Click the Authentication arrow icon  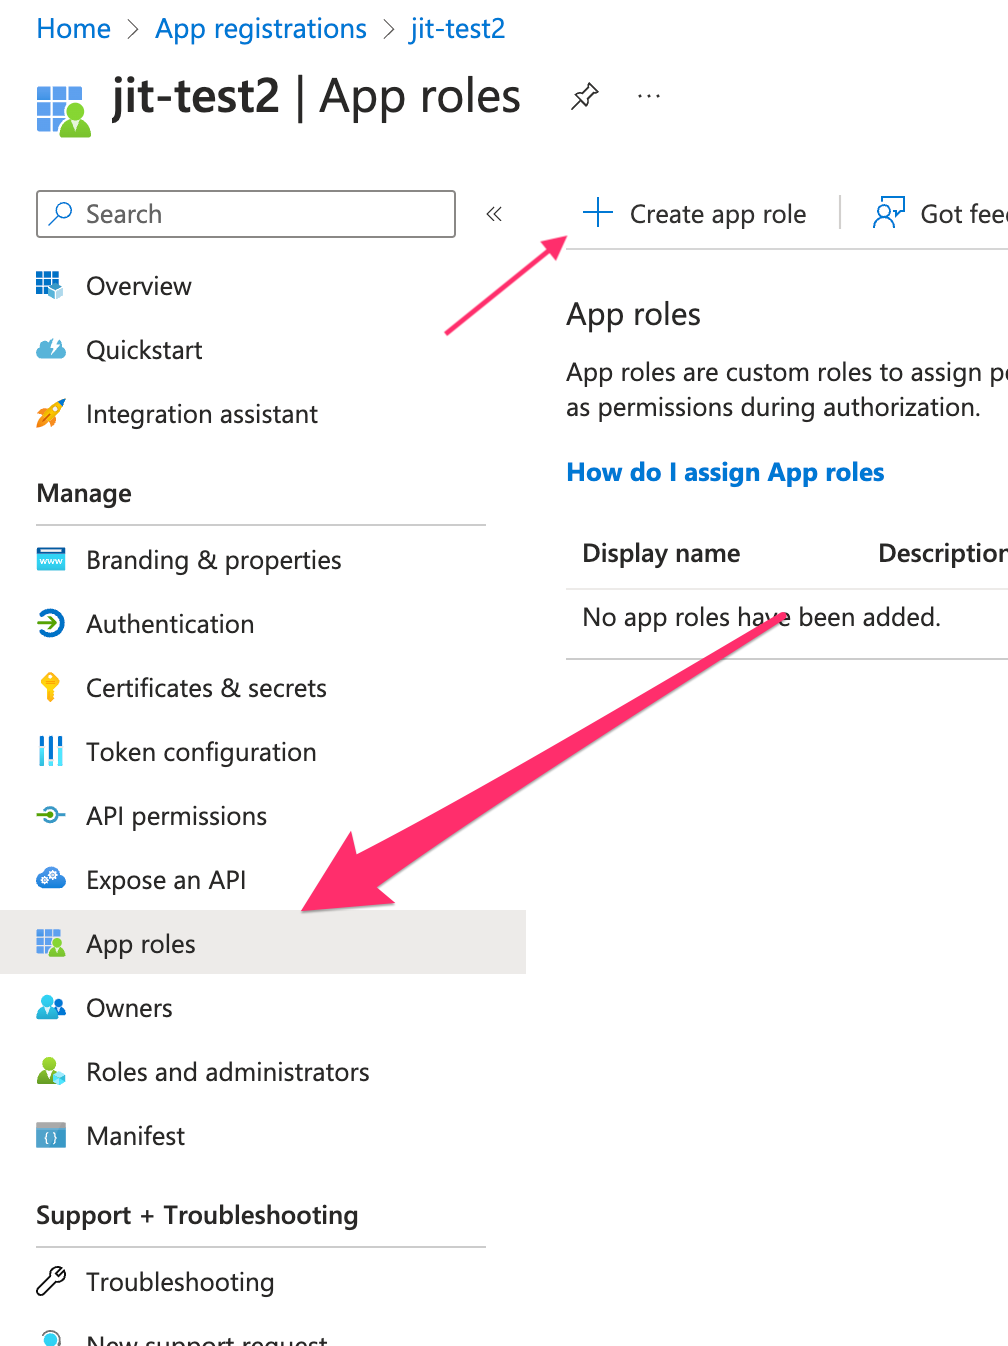coord(50,624)
